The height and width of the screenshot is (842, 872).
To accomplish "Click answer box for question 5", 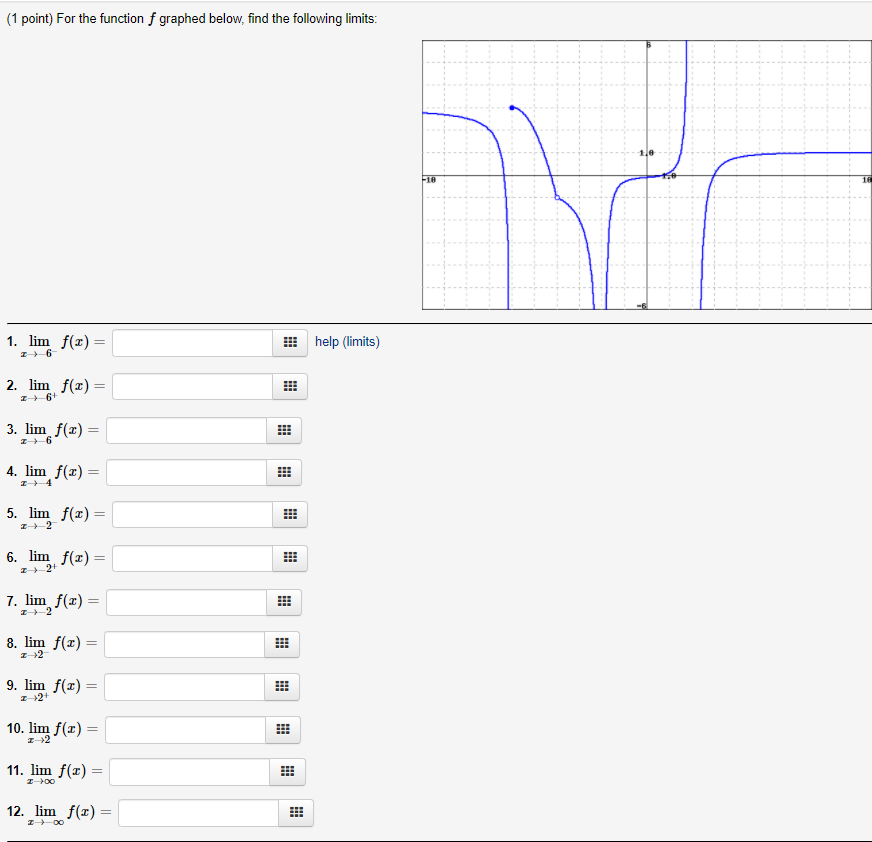I will tap(191, 514).
